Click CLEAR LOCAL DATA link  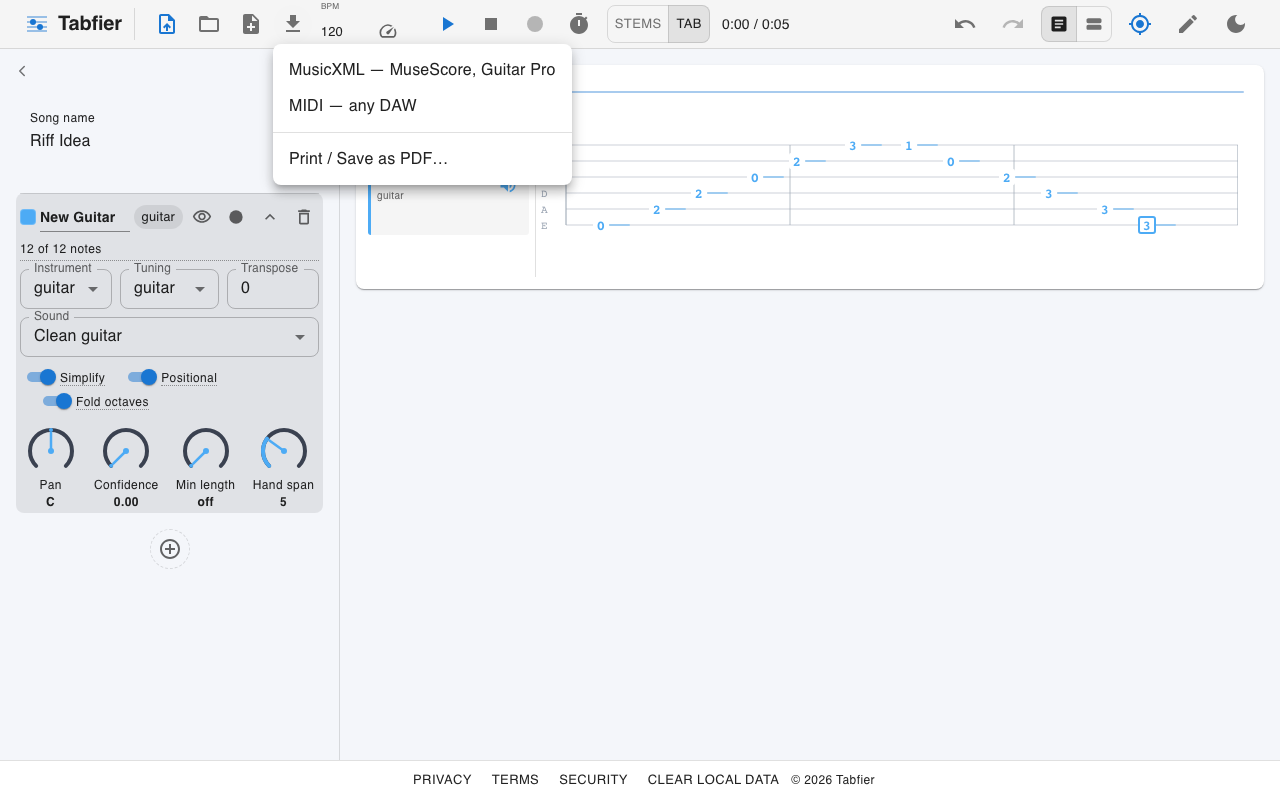[x=713, y=780]
